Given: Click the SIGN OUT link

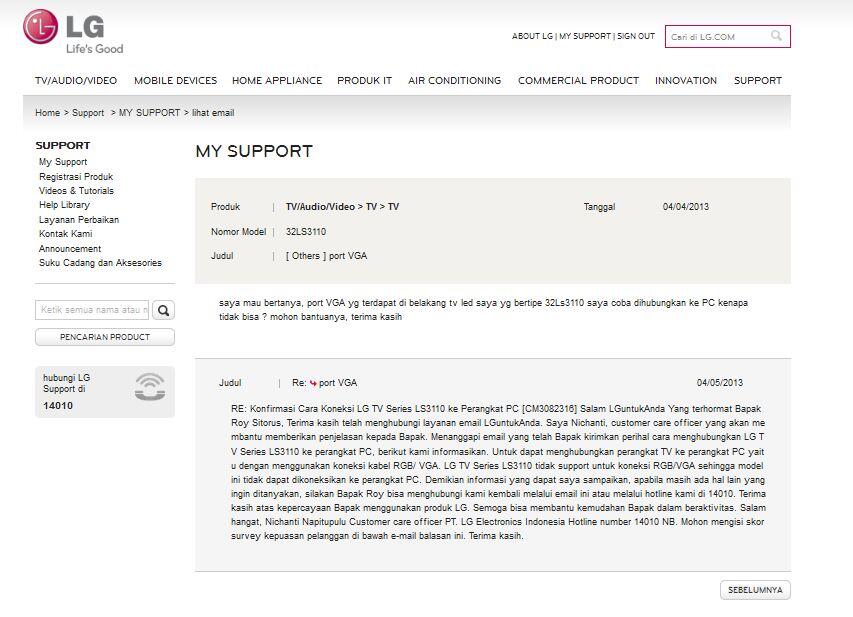Looking at the screenshot, I should (636, 36).
